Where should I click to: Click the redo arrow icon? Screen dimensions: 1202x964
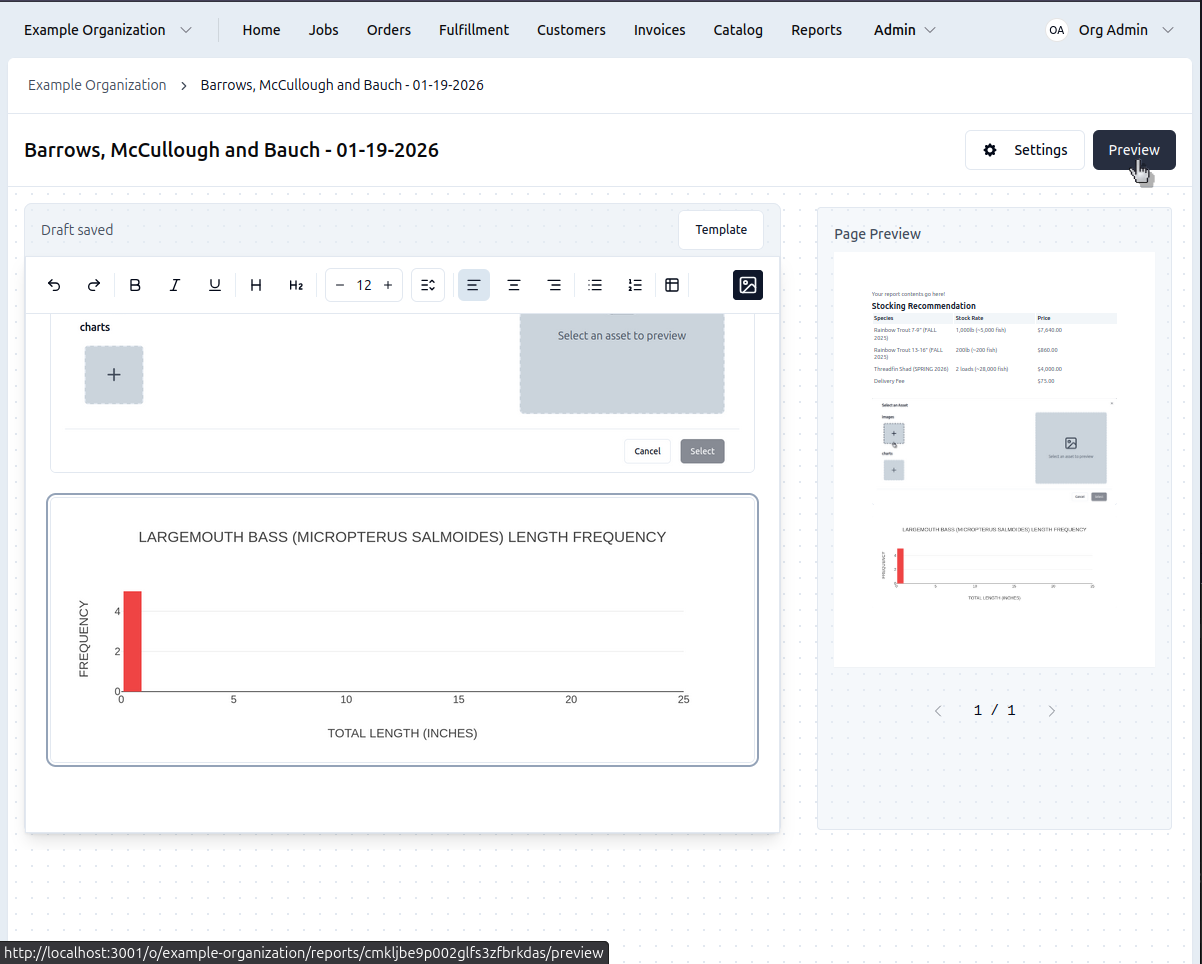(x=94, y=285)
